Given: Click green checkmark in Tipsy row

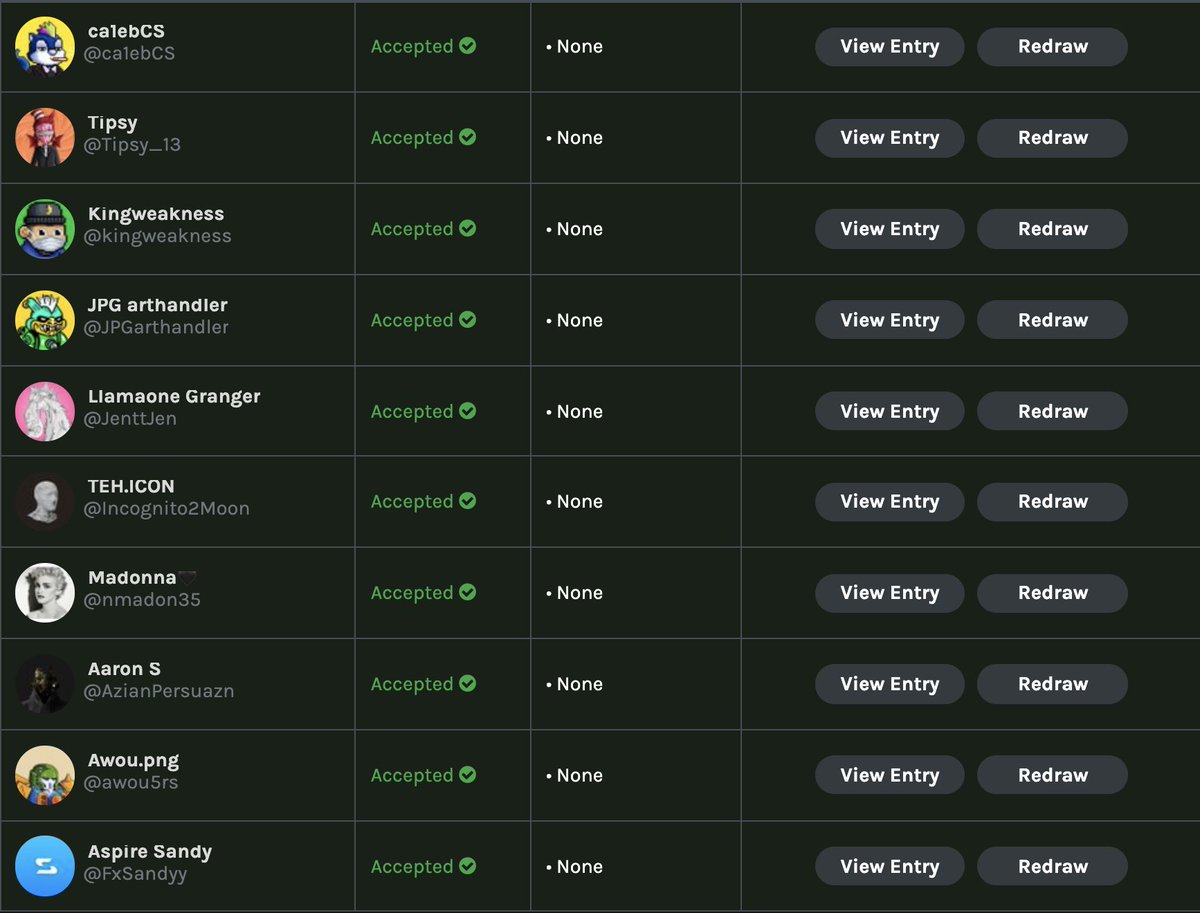Looking at the screenshot, I should coord(467,137).
